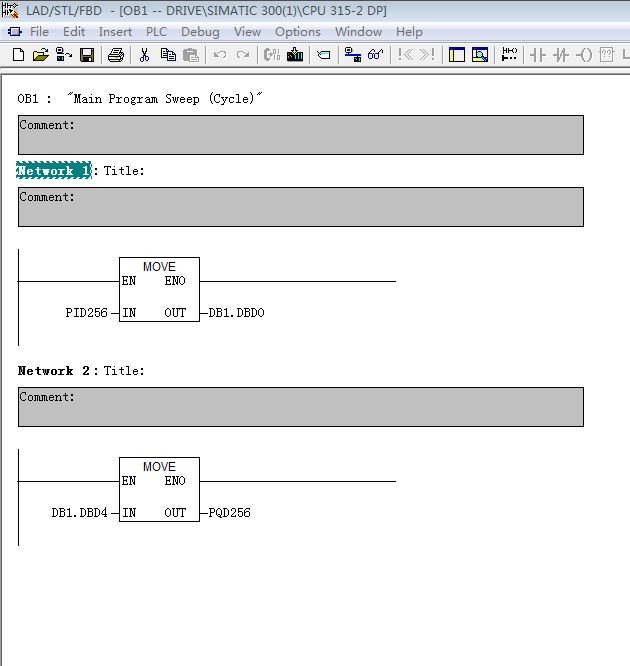
Task: Open the PLC menu
Action: (x=156, y=32)
